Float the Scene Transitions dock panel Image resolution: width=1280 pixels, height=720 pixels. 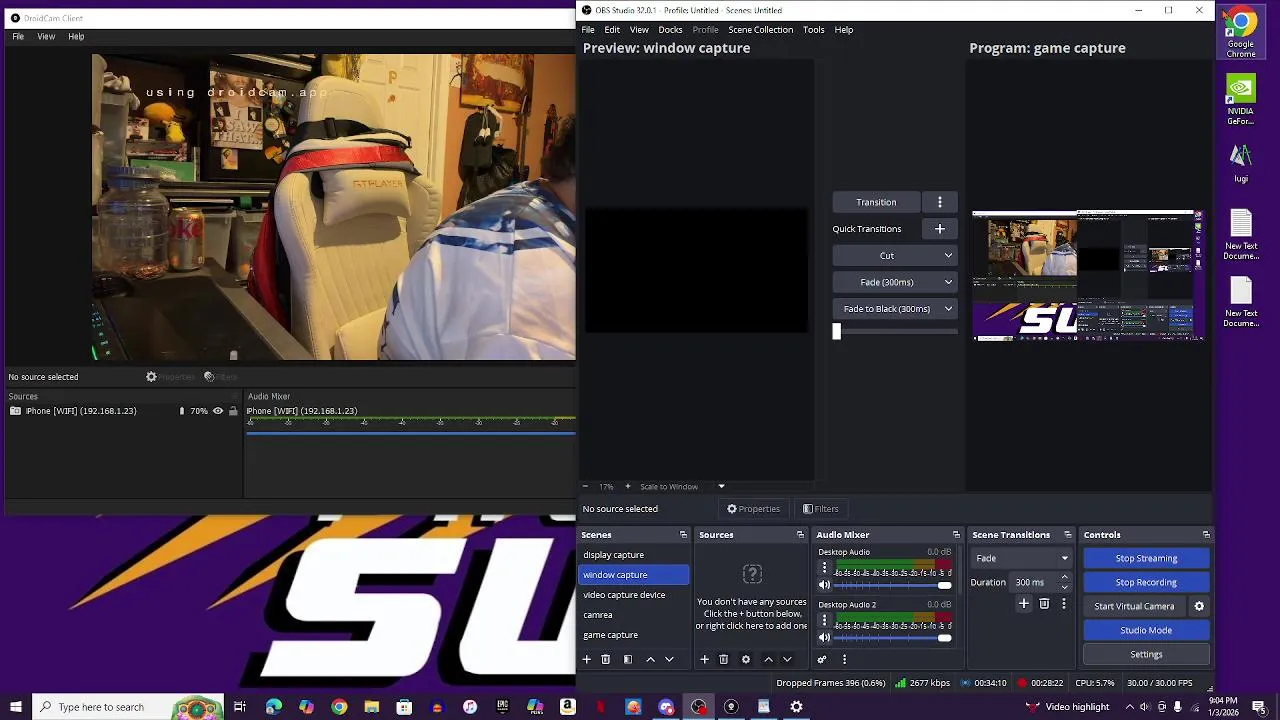(1068, 535)
